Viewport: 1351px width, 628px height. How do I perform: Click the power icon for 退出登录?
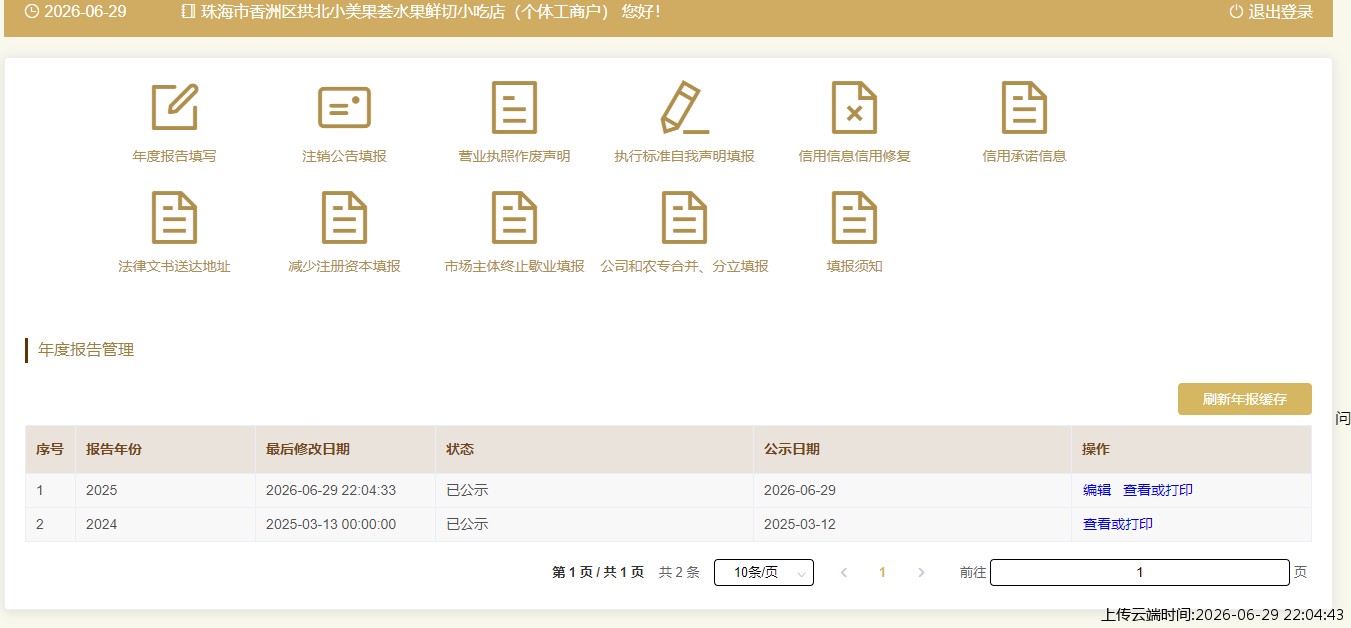pos(1236,12)
